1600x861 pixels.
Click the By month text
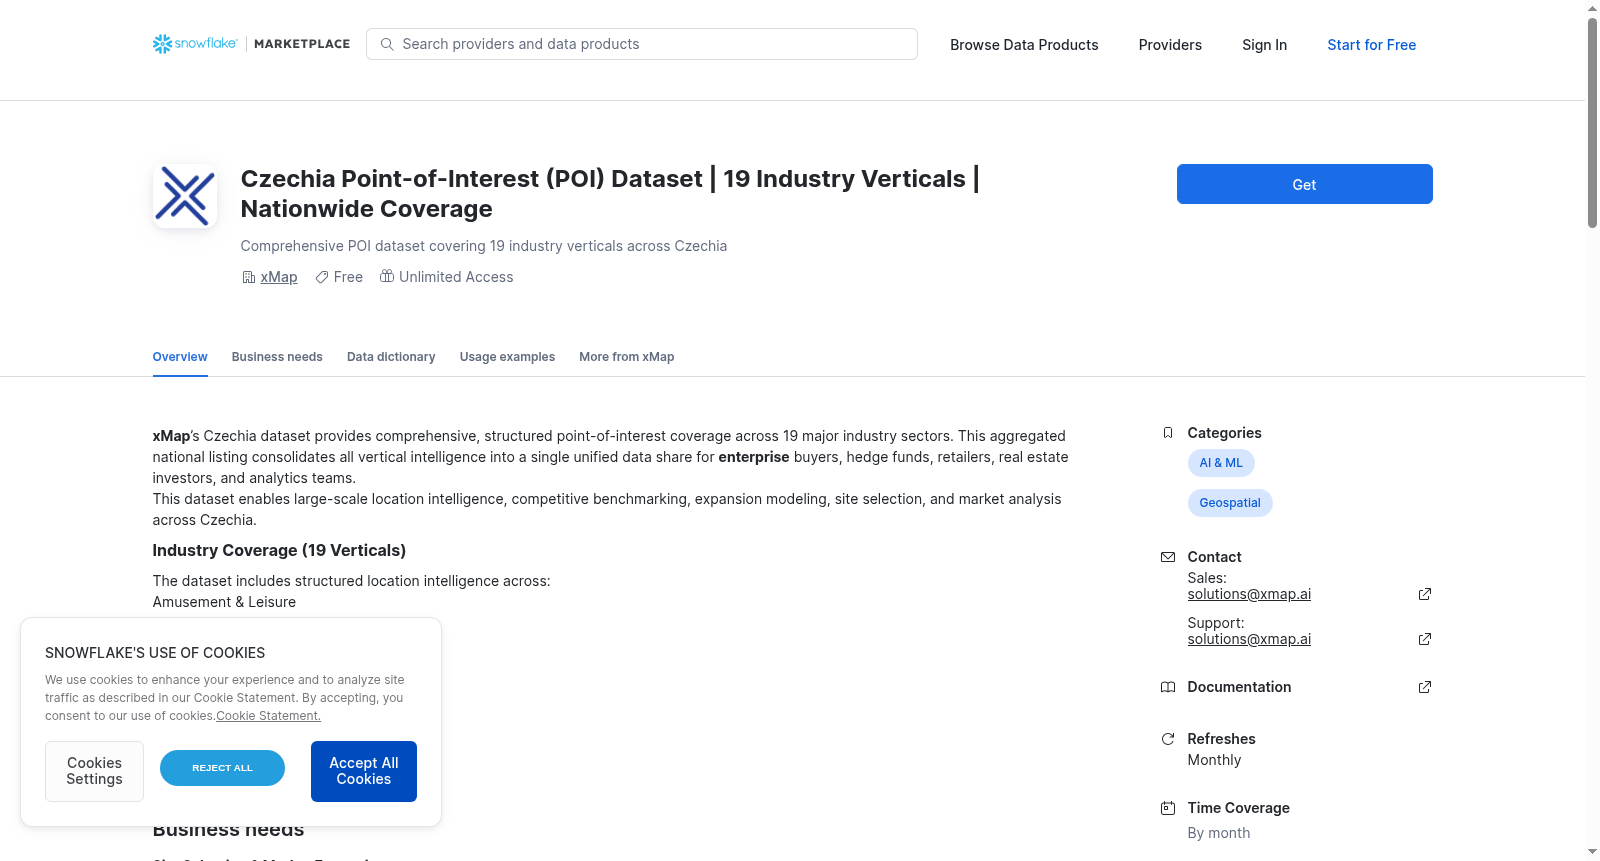coord(1218,833)
